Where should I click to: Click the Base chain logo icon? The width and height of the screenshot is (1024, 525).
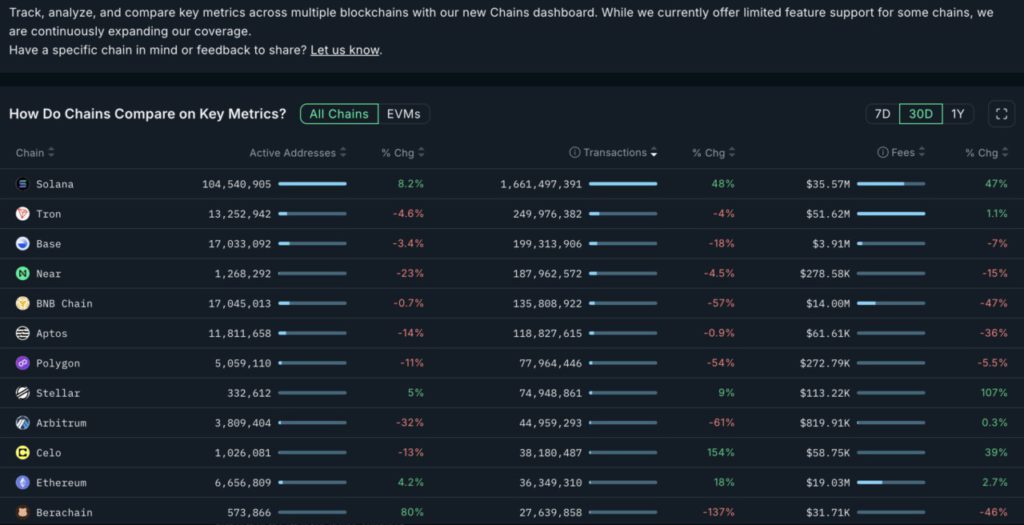[23, 244]
